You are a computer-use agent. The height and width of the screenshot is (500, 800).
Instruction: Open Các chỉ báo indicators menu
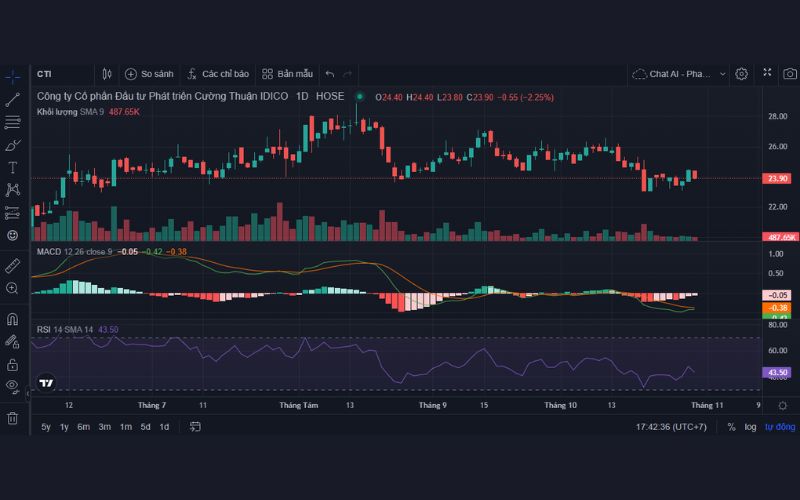216,74
